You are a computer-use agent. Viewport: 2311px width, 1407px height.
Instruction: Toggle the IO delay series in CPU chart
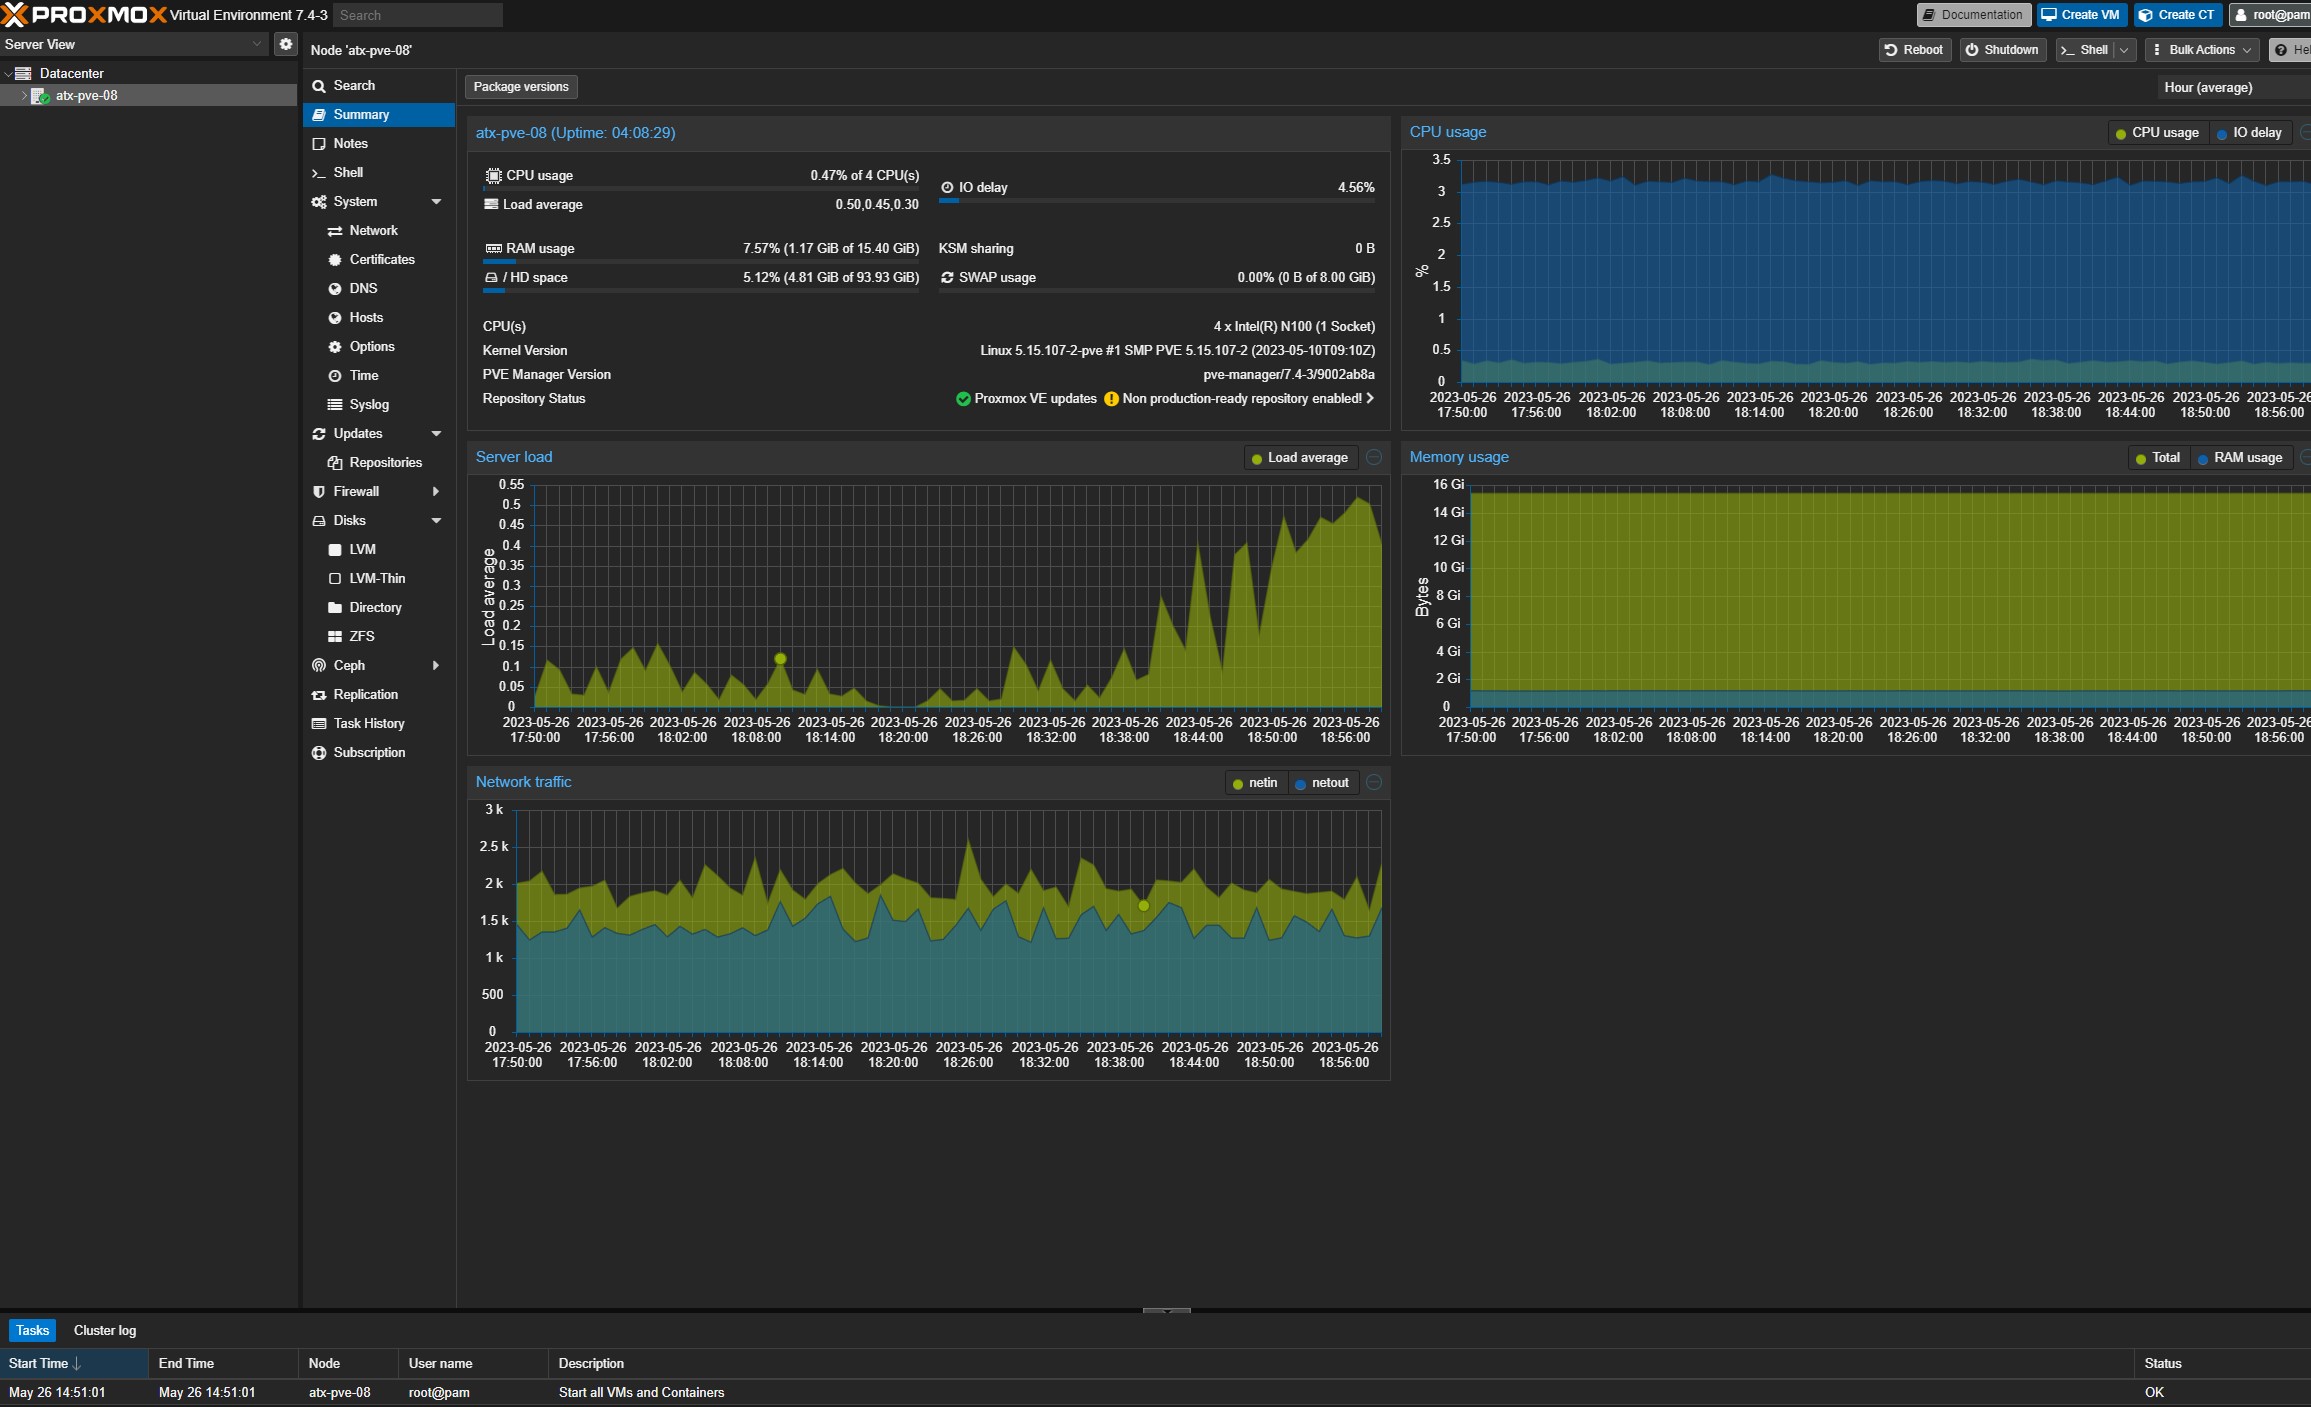click(2248, 133)
